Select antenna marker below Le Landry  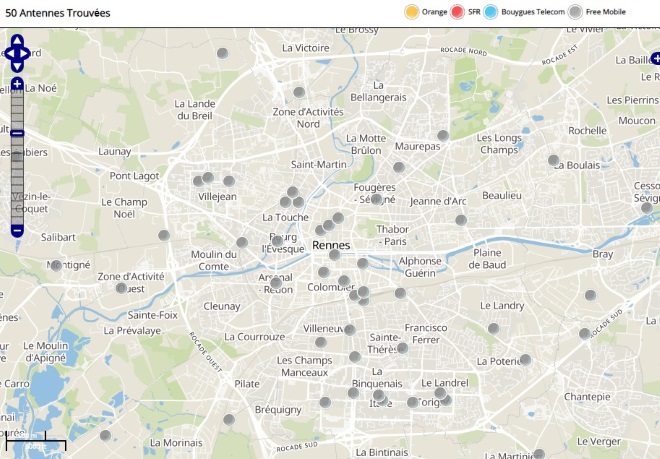click(493, 328)
